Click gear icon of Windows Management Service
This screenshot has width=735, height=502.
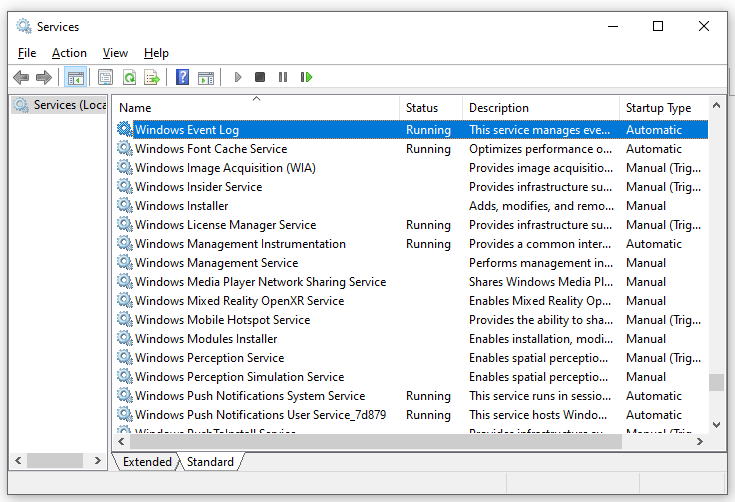tap(125, 262)
